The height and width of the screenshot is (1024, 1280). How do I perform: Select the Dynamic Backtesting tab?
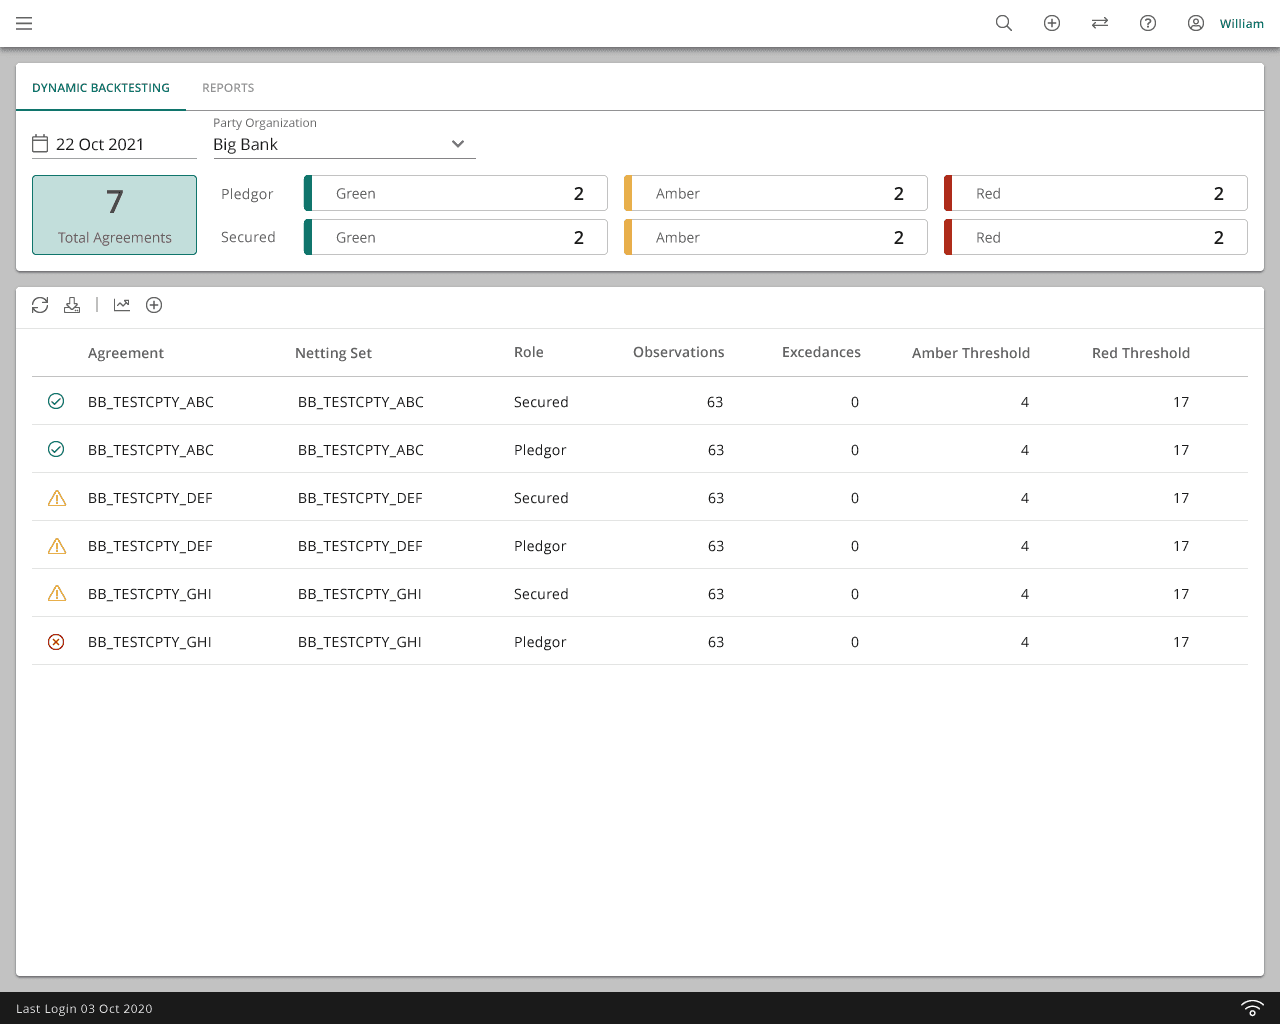coord(101,88)
